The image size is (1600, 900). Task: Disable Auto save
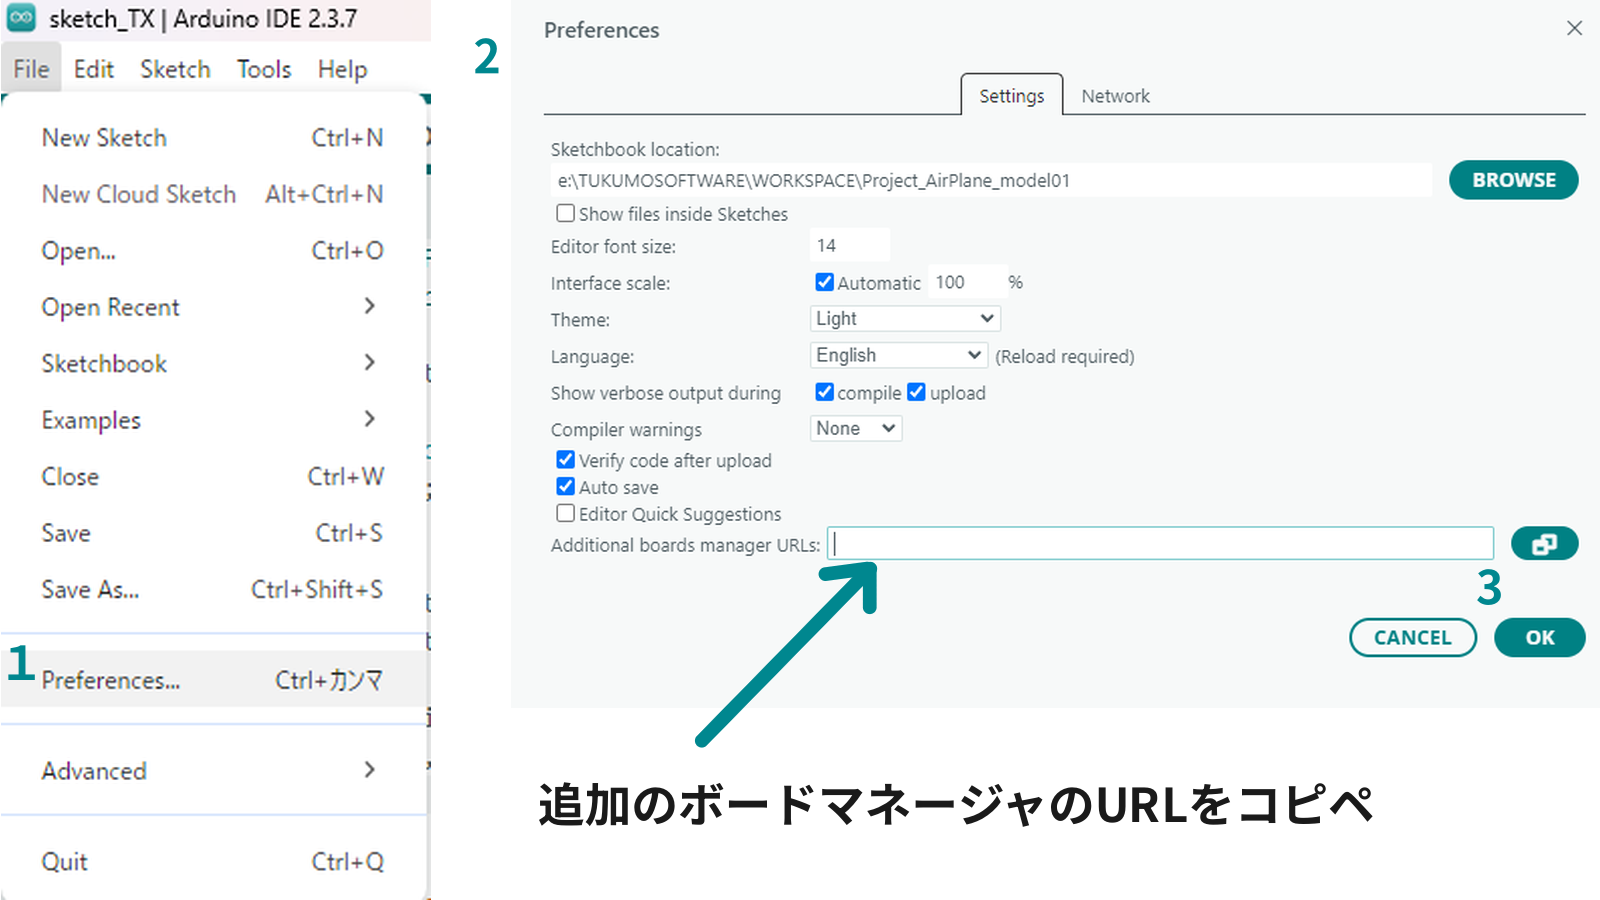[x=565, y=486]
